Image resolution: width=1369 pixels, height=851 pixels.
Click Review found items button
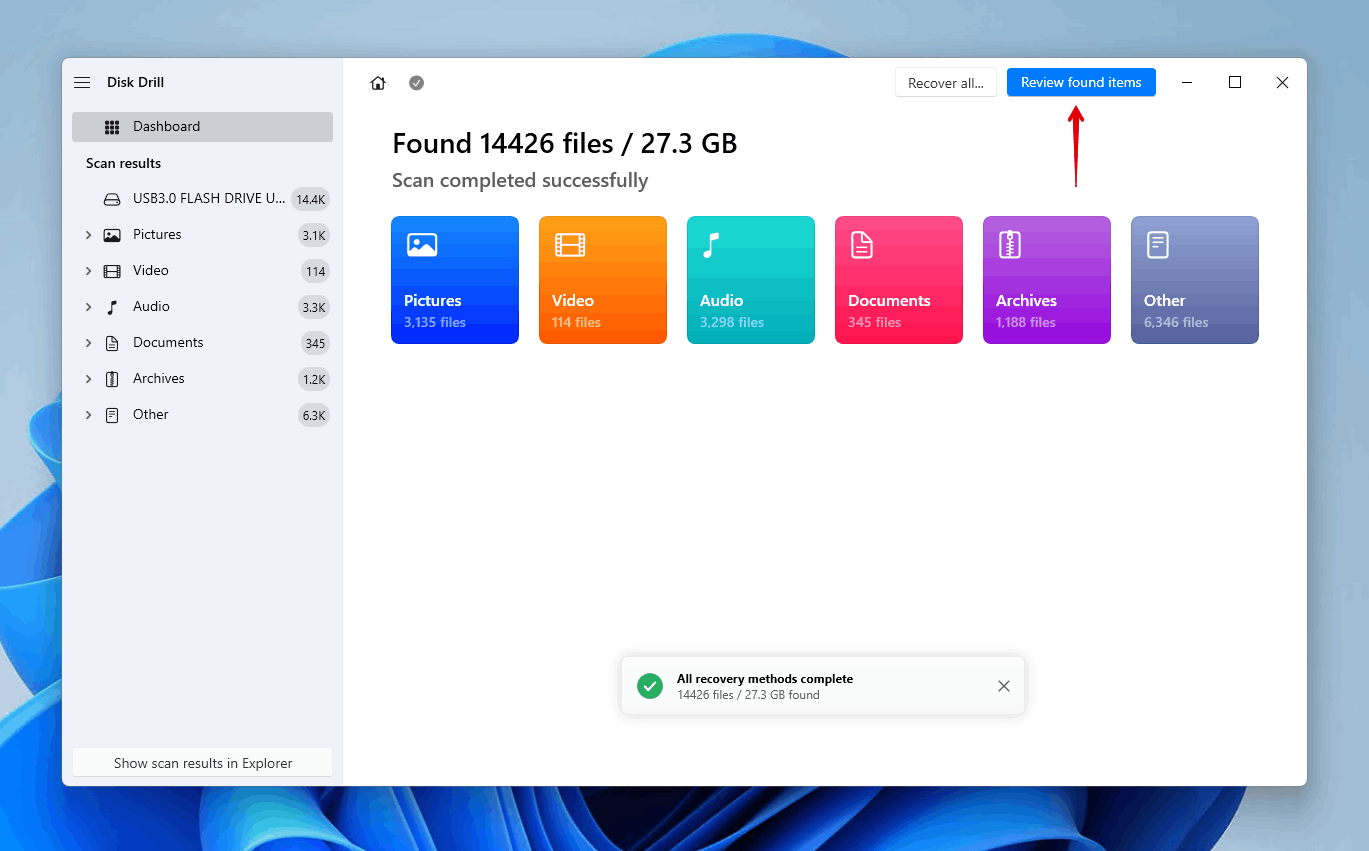[x=1081, y=83]
